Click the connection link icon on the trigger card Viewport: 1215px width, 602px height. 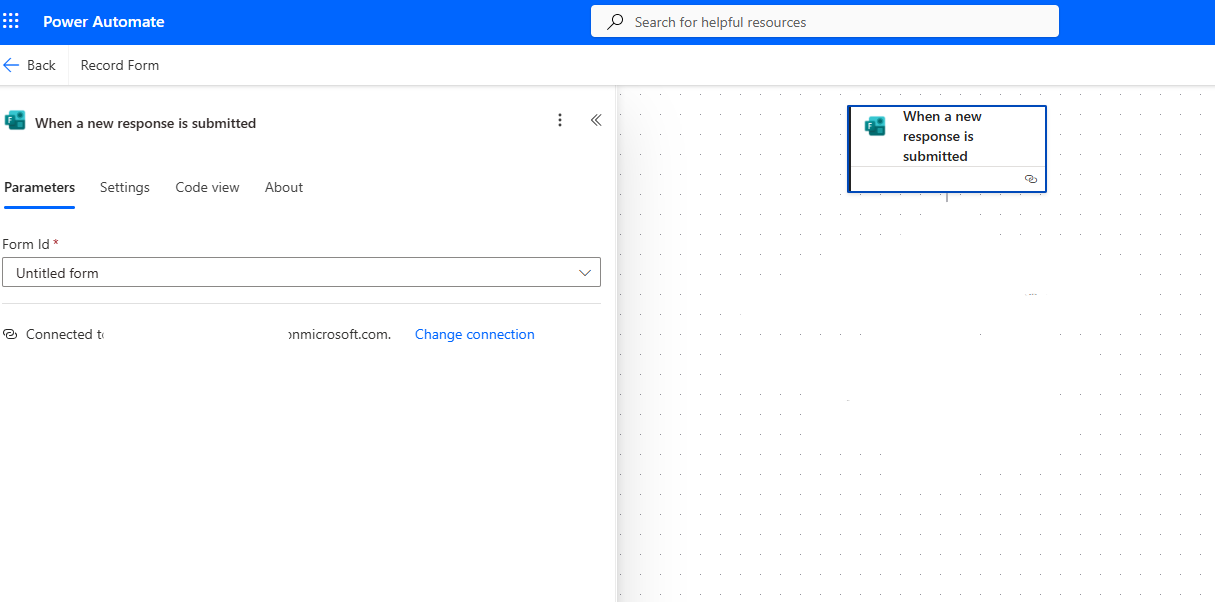[x=1030, y=179]
